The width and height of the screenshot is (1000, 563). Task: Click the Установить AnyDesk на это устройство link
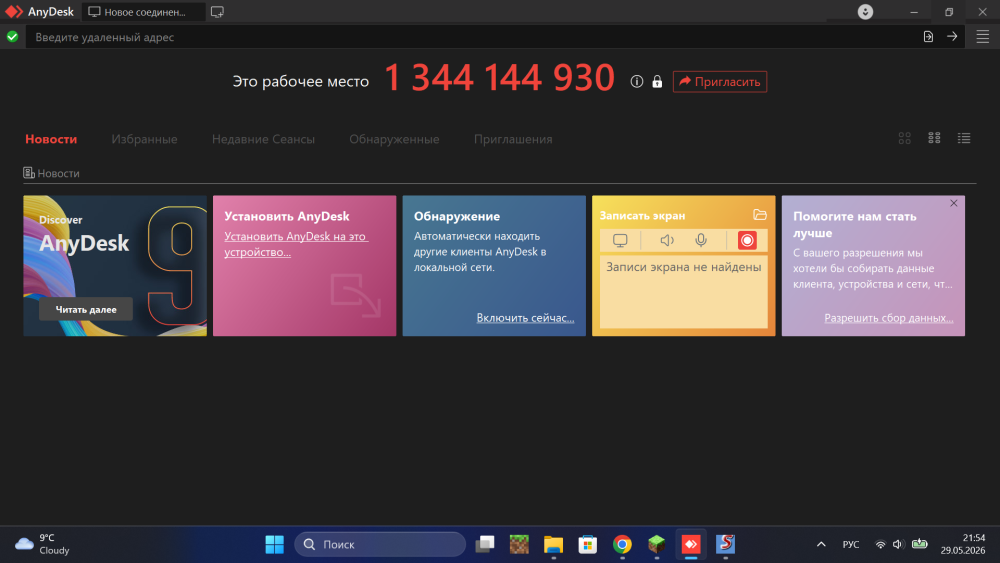pos(296,244)
